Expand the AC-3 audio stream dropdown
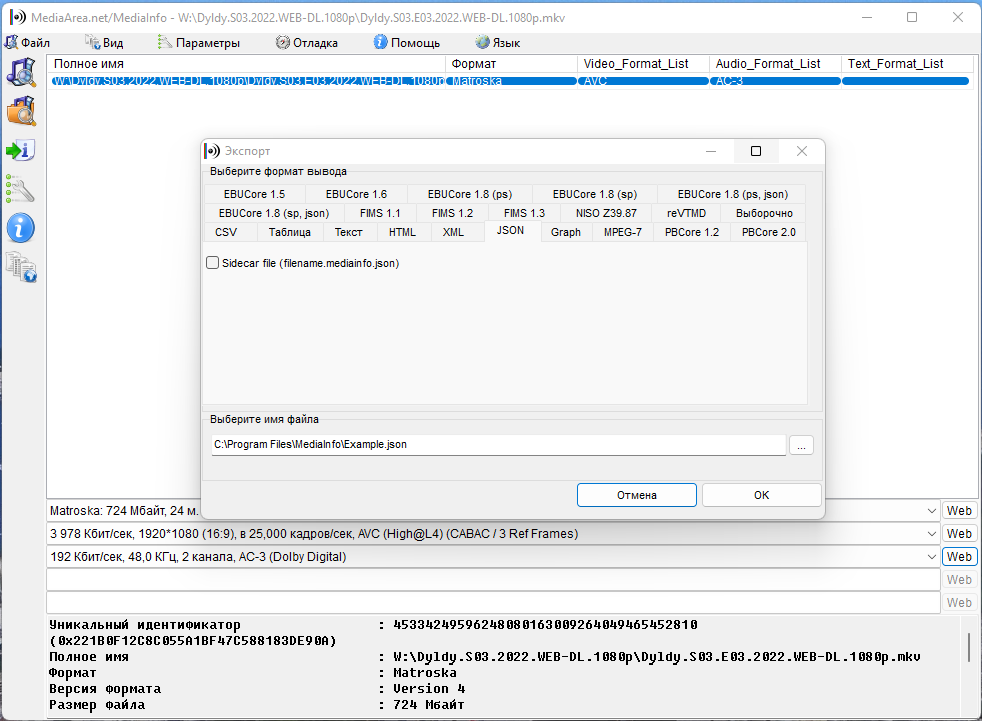 point(932,557)
